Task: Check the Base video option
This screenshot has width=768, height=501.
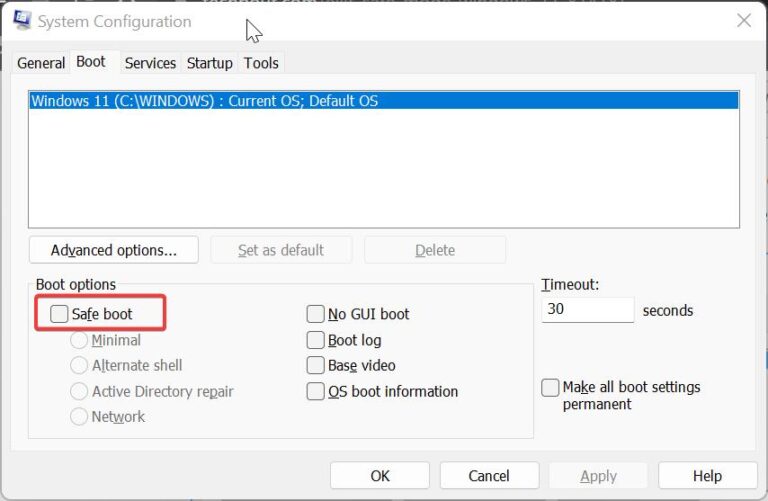Action: point(315,365)
